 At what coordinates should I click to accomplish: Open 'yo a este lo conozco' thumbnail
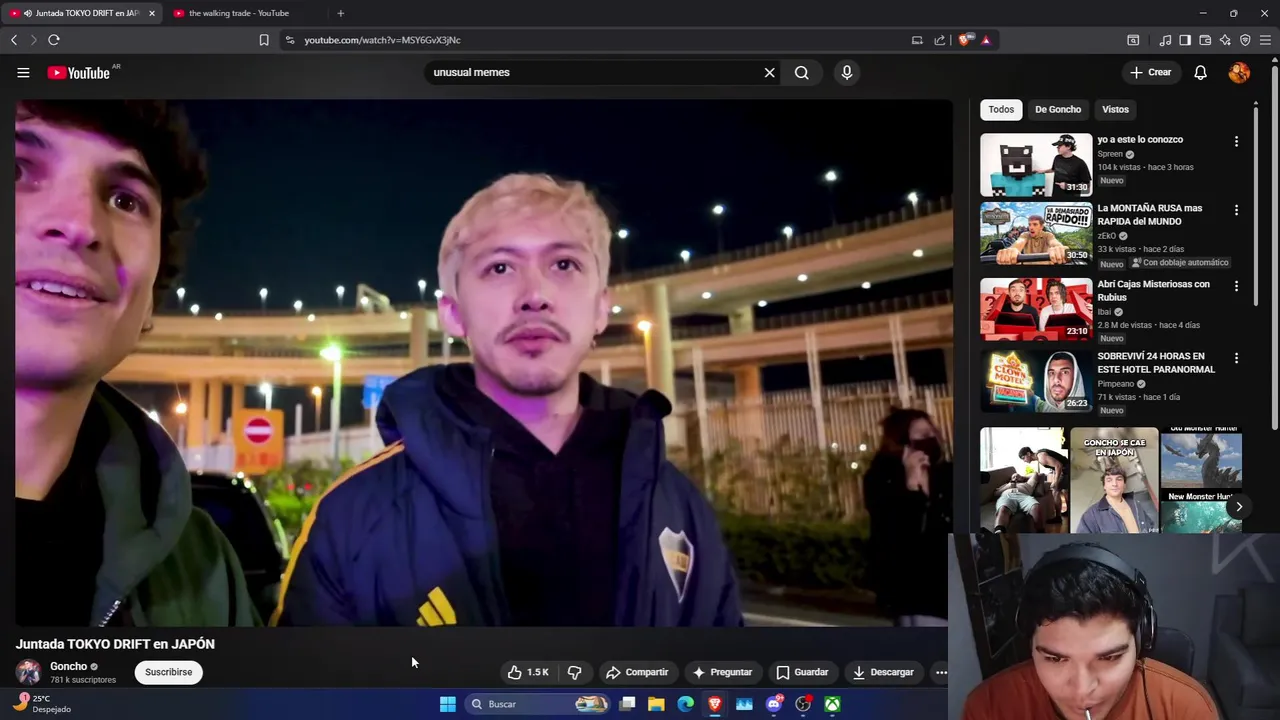click(1036, 165)
